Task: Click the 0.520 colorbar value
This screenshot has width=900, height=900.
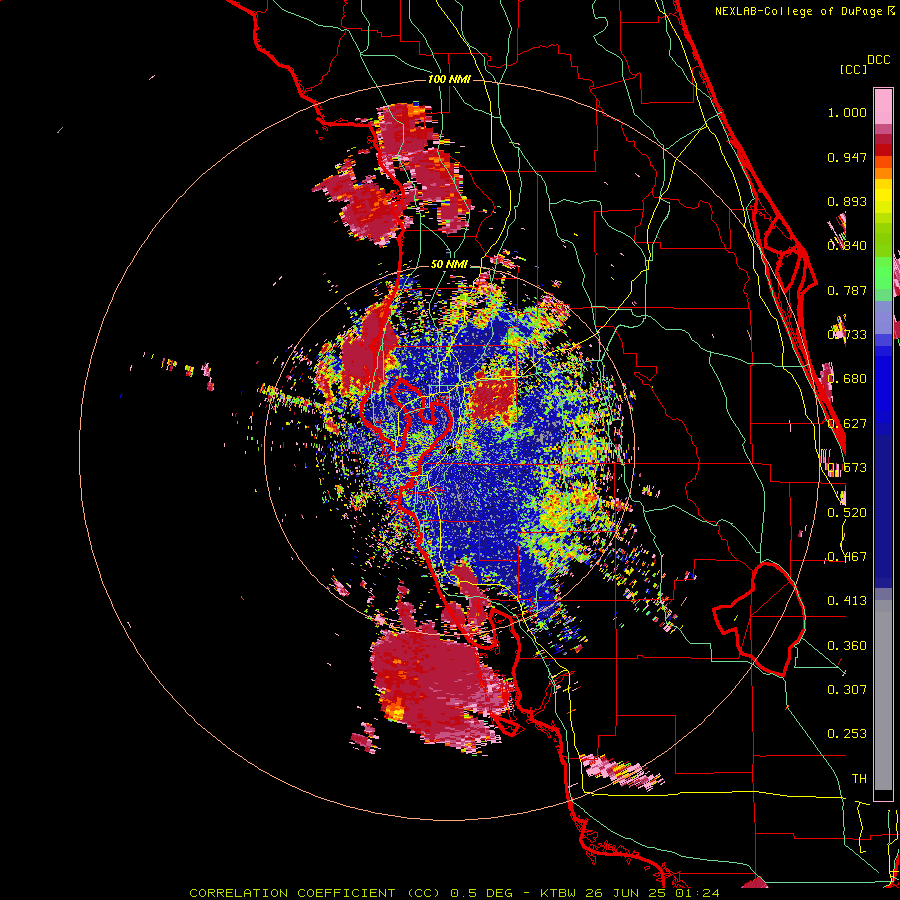Action: pyautogui.click(x=847, y=513)
